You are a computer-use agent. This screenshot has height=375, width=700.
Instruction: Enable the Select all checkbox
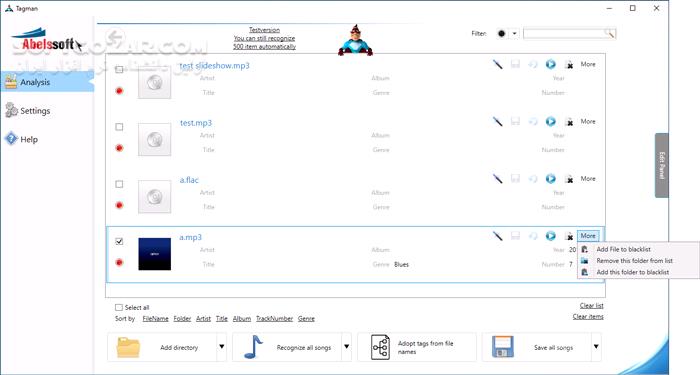tap(118, 307)
